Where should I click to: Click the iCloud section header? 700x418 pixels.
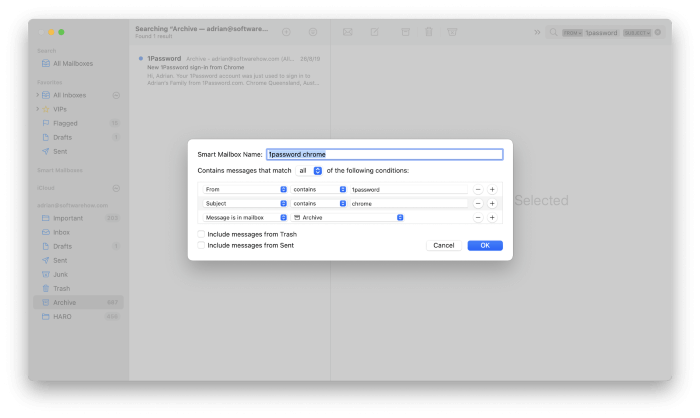pyautogui.click(x=46, y=188)
